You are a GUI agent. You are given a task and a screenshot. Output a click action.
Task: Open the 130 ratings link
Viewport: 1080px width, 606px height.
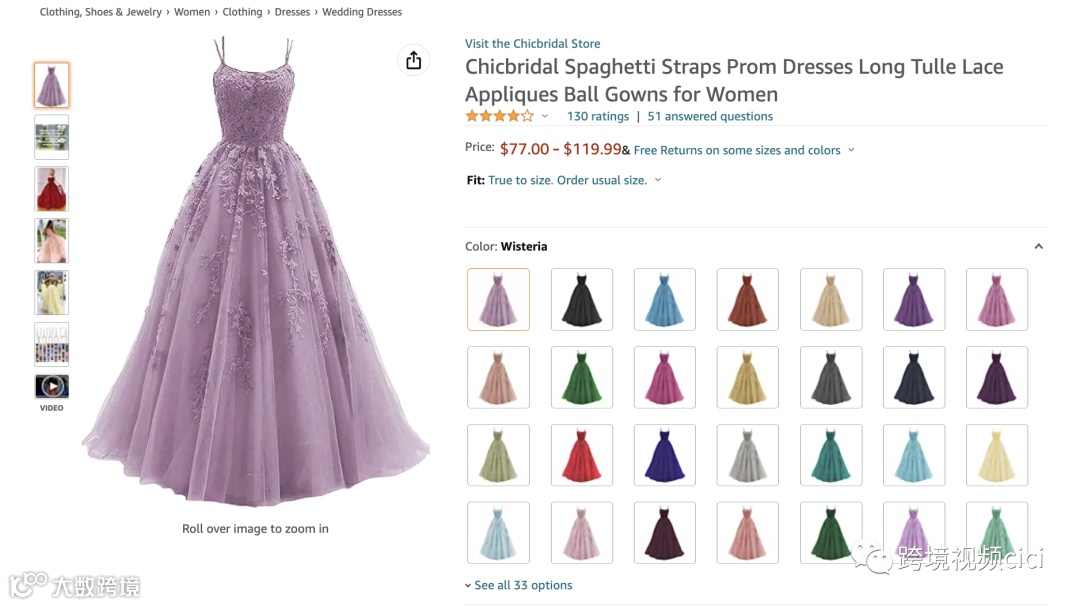pos(598,117)
